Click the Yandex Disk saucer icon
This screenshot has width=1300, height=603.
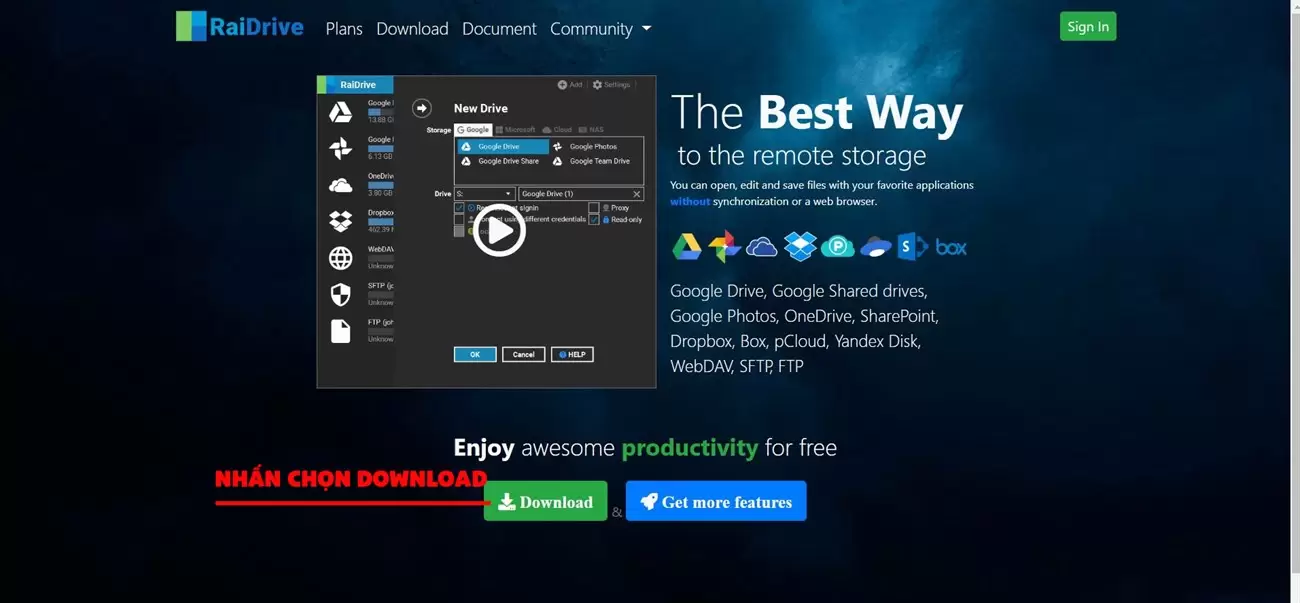tap(876, 247)
